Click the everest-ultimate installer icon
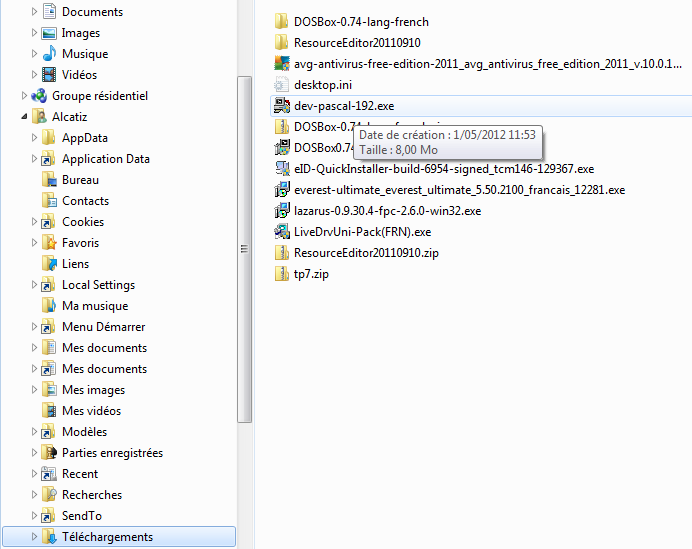The height and width of the screenshot is (549, 692). tap(282, 190)
